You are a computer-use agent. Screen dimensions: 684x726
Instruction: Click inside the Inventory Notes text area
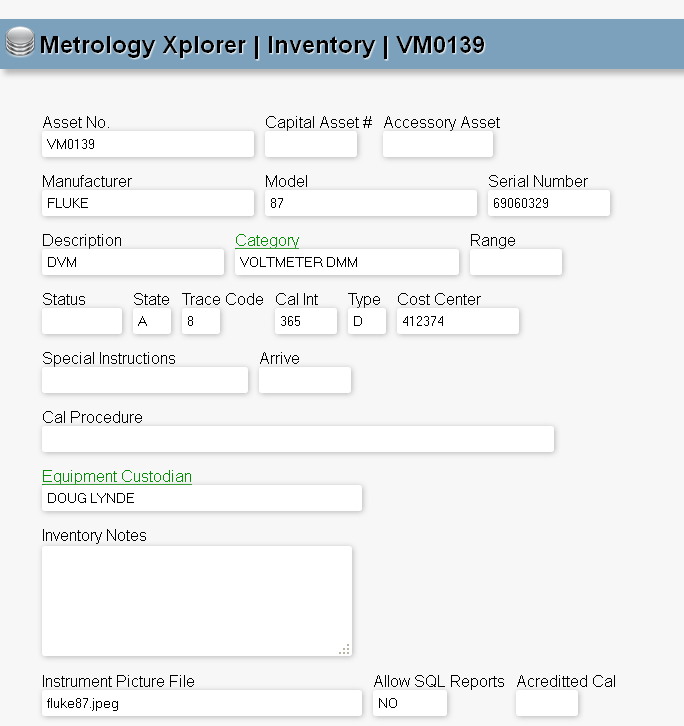coord(197,600)
